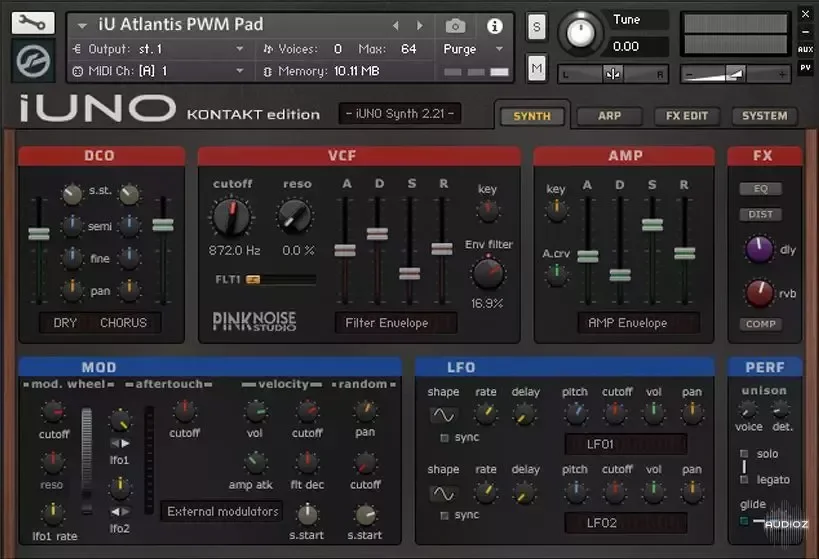Toggle the PV button
Viewport: 819px width, 559px height.
coord(805,67)
